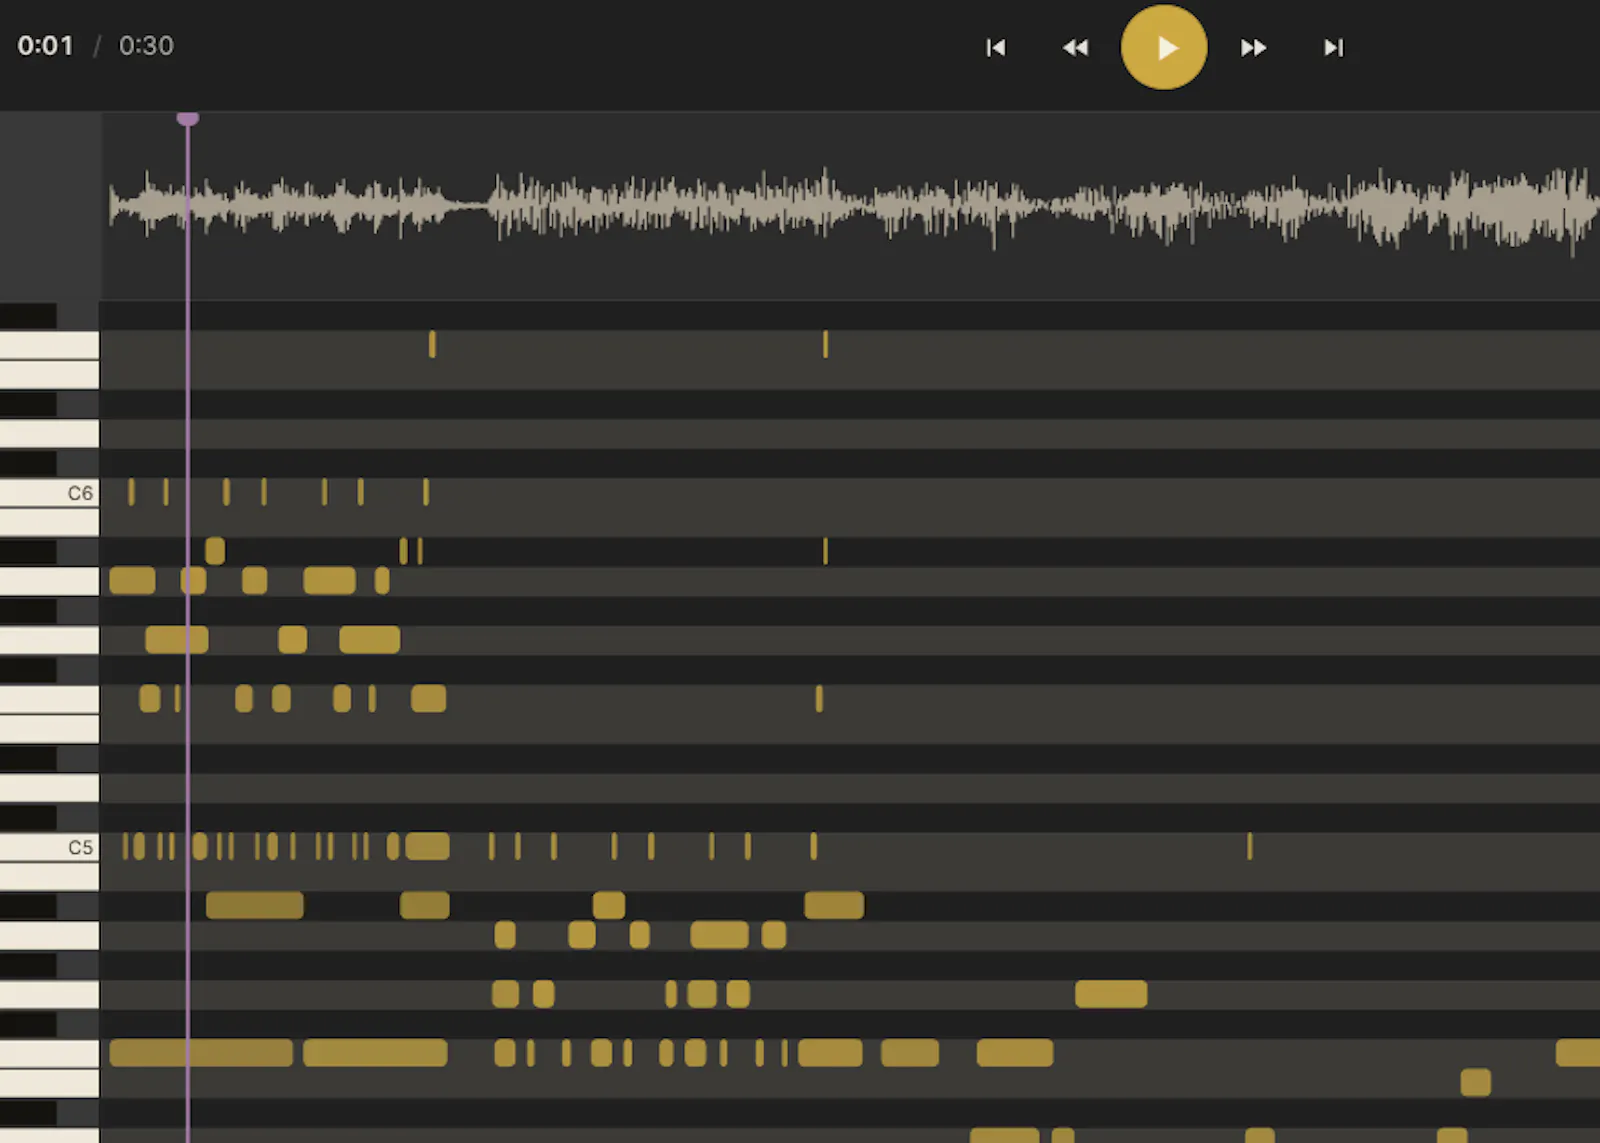Fast-forward the track
Screen dimensions: 1600x1143
(1253, 48)
